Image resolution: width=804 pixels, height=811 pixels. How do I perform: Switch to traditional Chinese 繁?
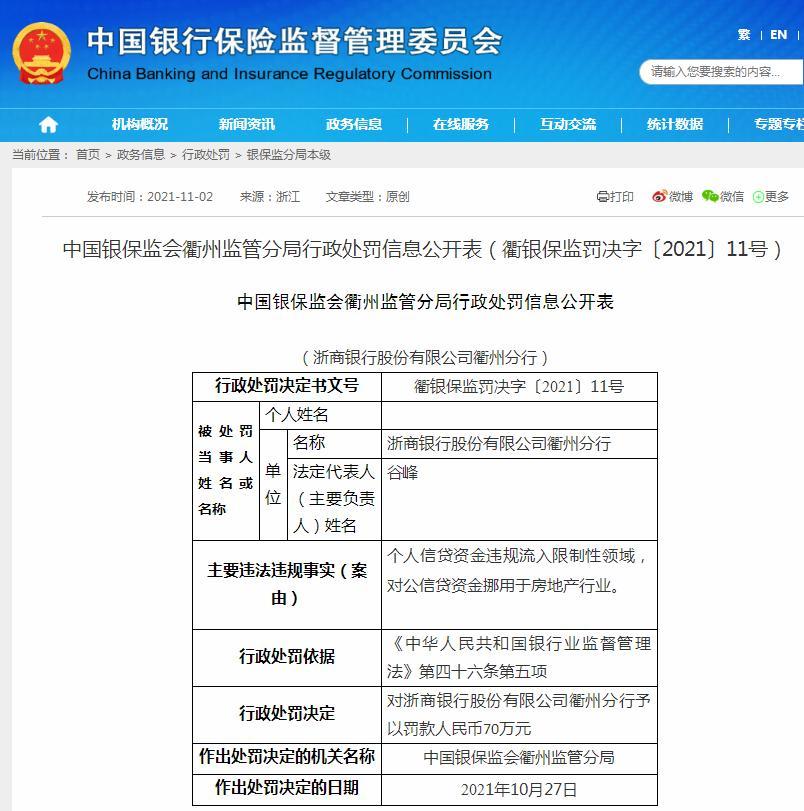(744, 35)
